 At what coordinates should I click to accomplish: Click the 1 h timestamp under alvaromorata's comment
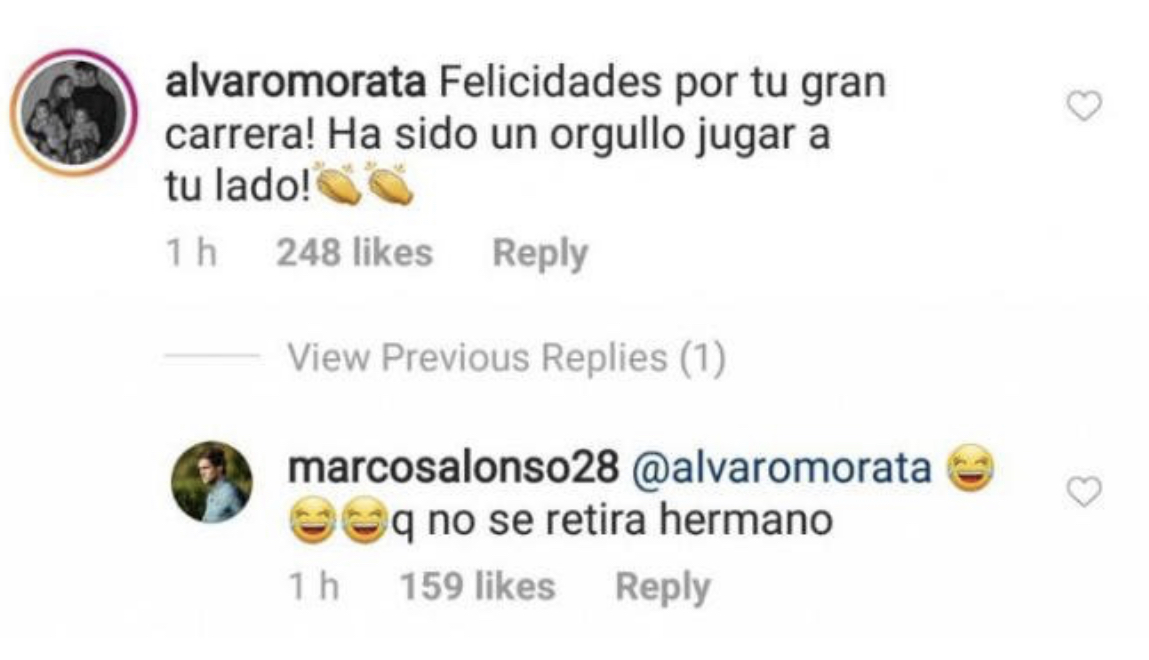(x=191, y=253)
